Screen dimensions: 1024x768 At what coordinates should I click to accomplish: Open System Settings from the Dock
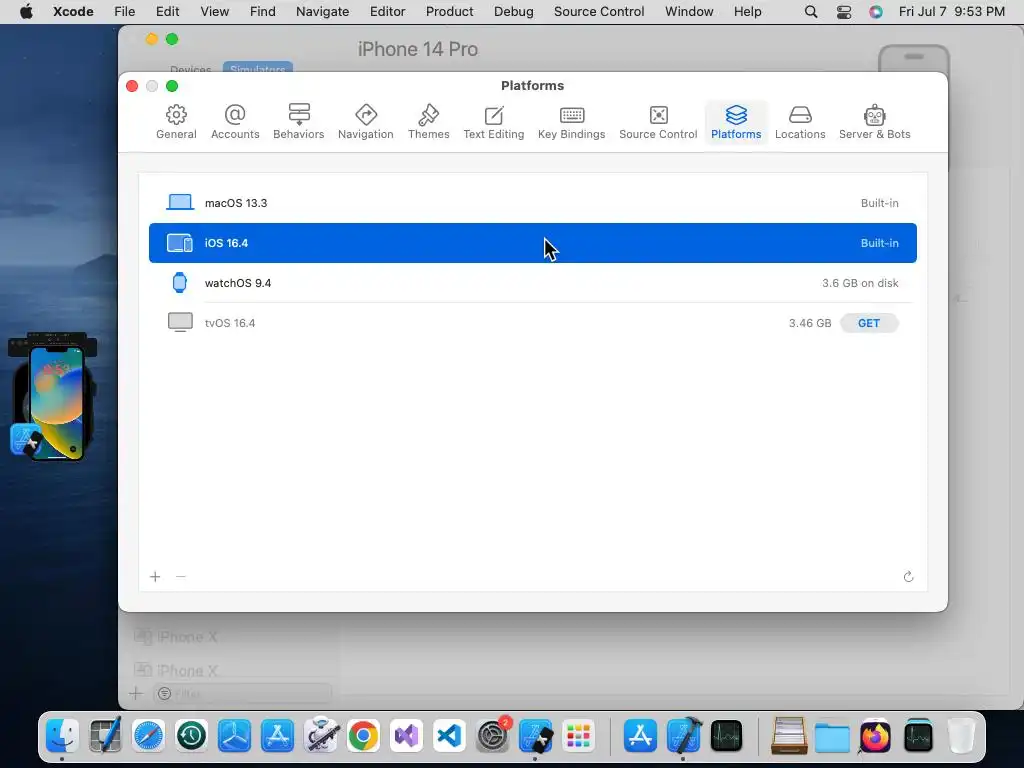tap(492, 736)
